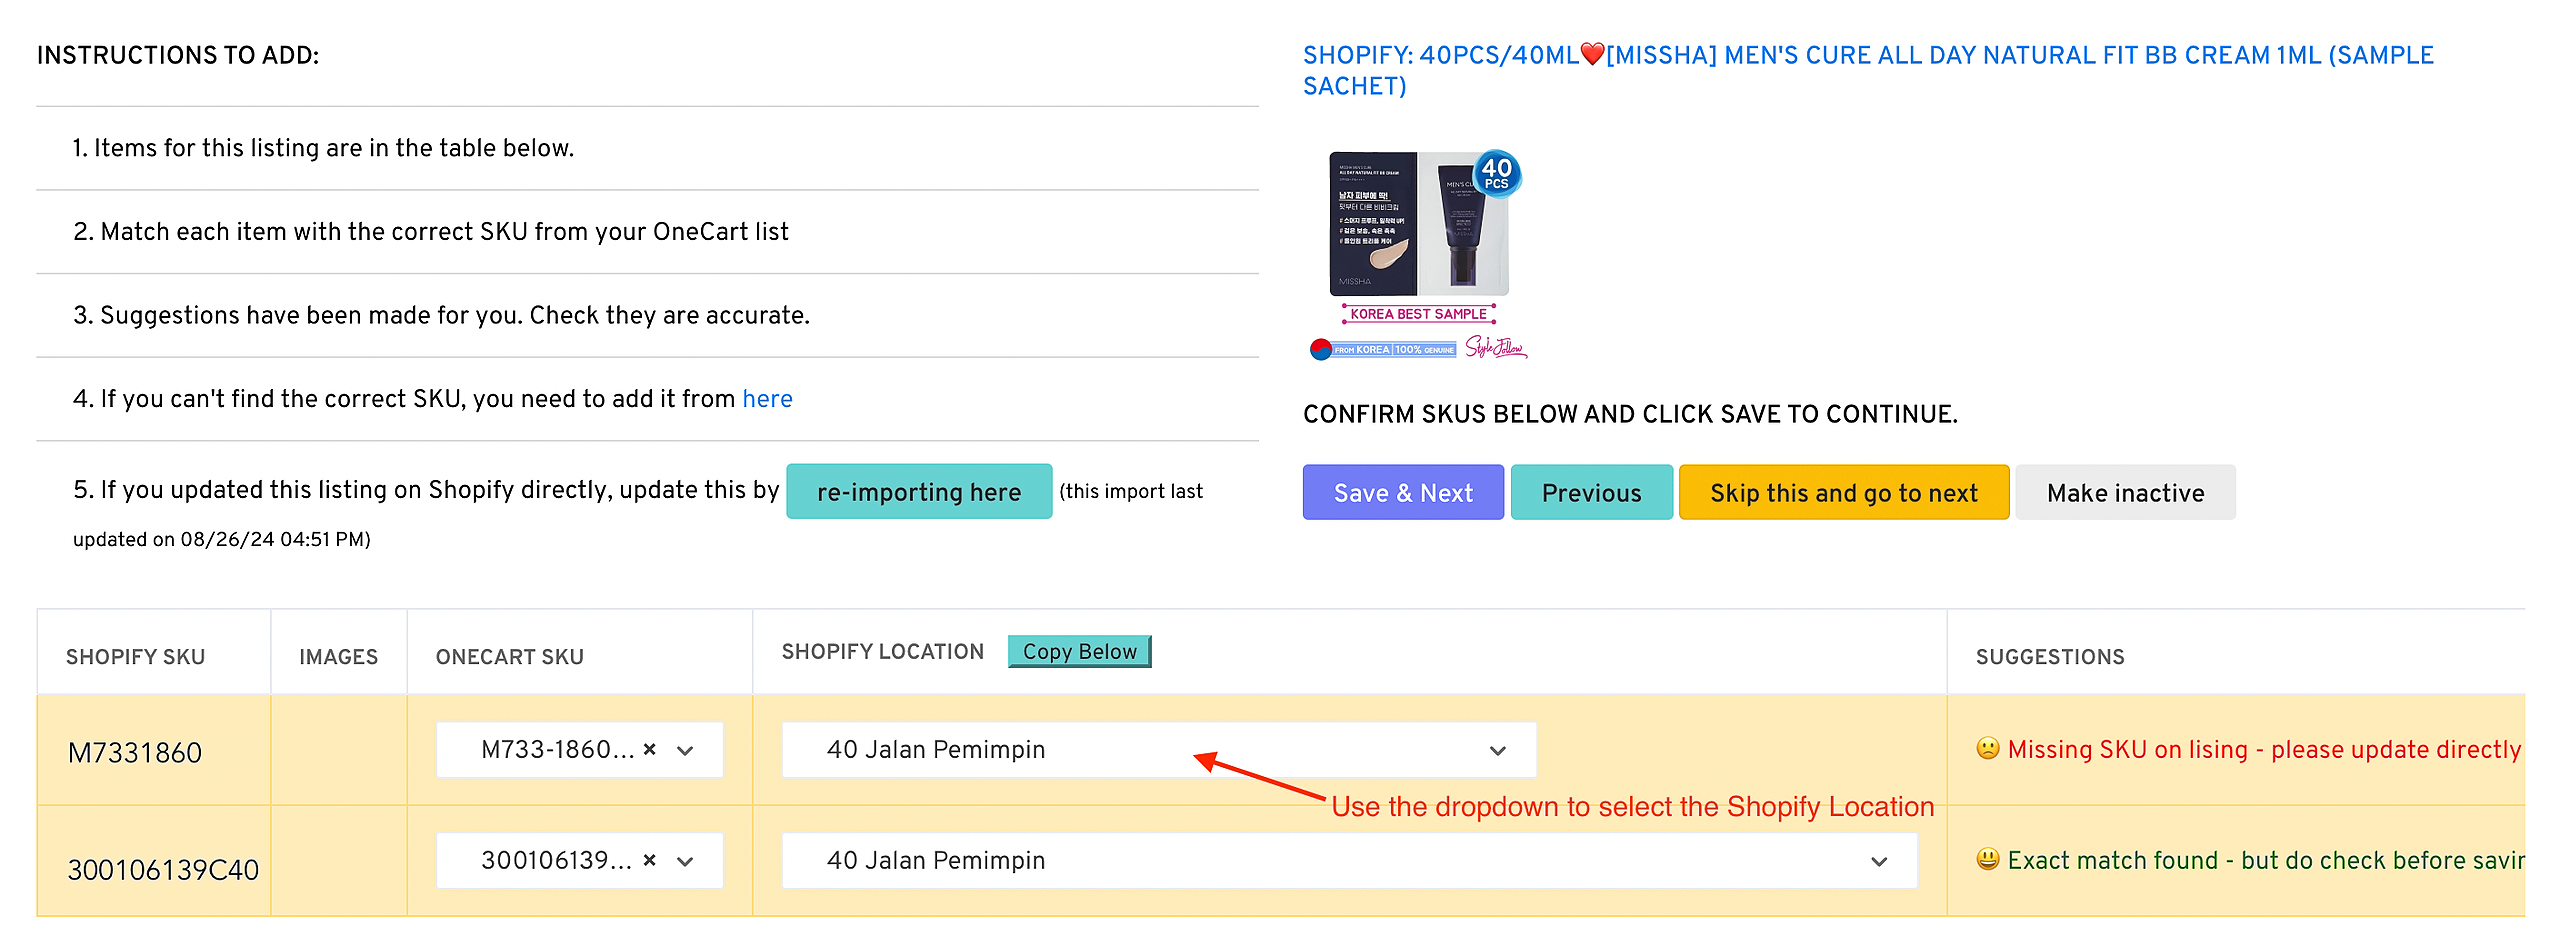Viewport: 2560px width, 936px height.
Task: Click the MISSHA product sample thumbnail
Action: click(x=1417, y=224)
